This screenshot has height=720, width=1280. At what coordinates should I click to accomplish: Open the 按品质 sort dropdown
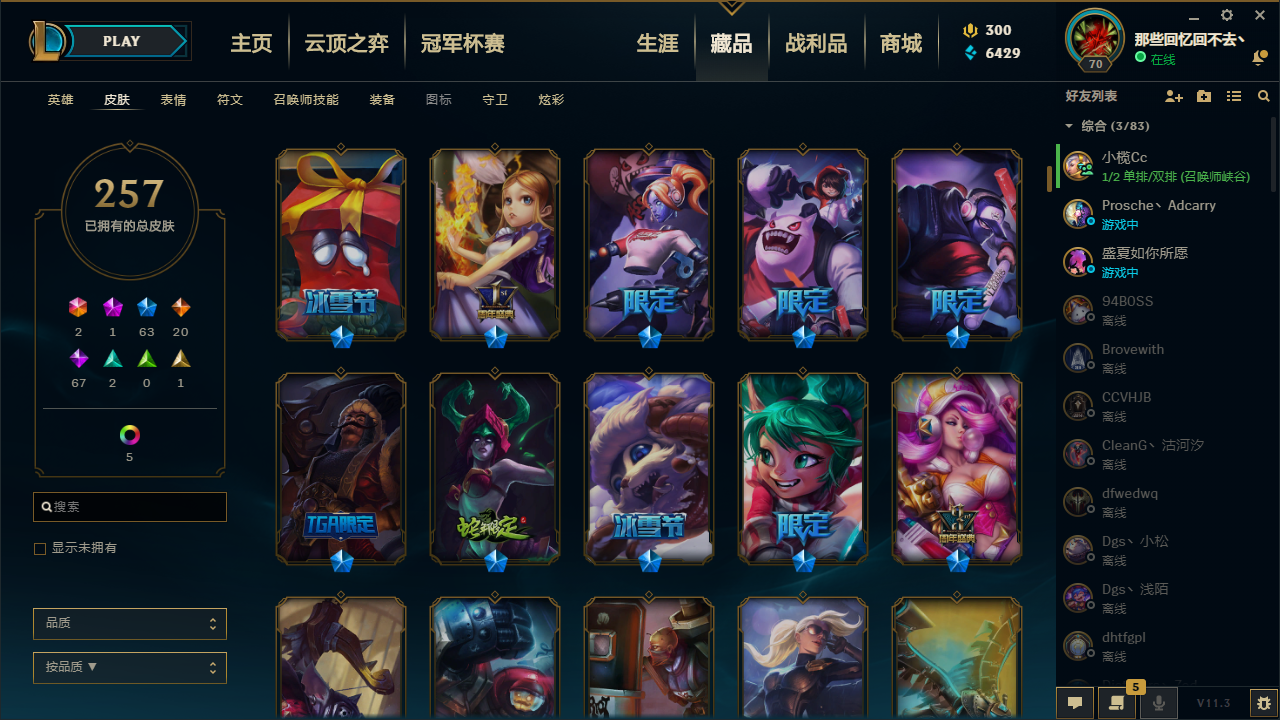click(x=130, y=667)
